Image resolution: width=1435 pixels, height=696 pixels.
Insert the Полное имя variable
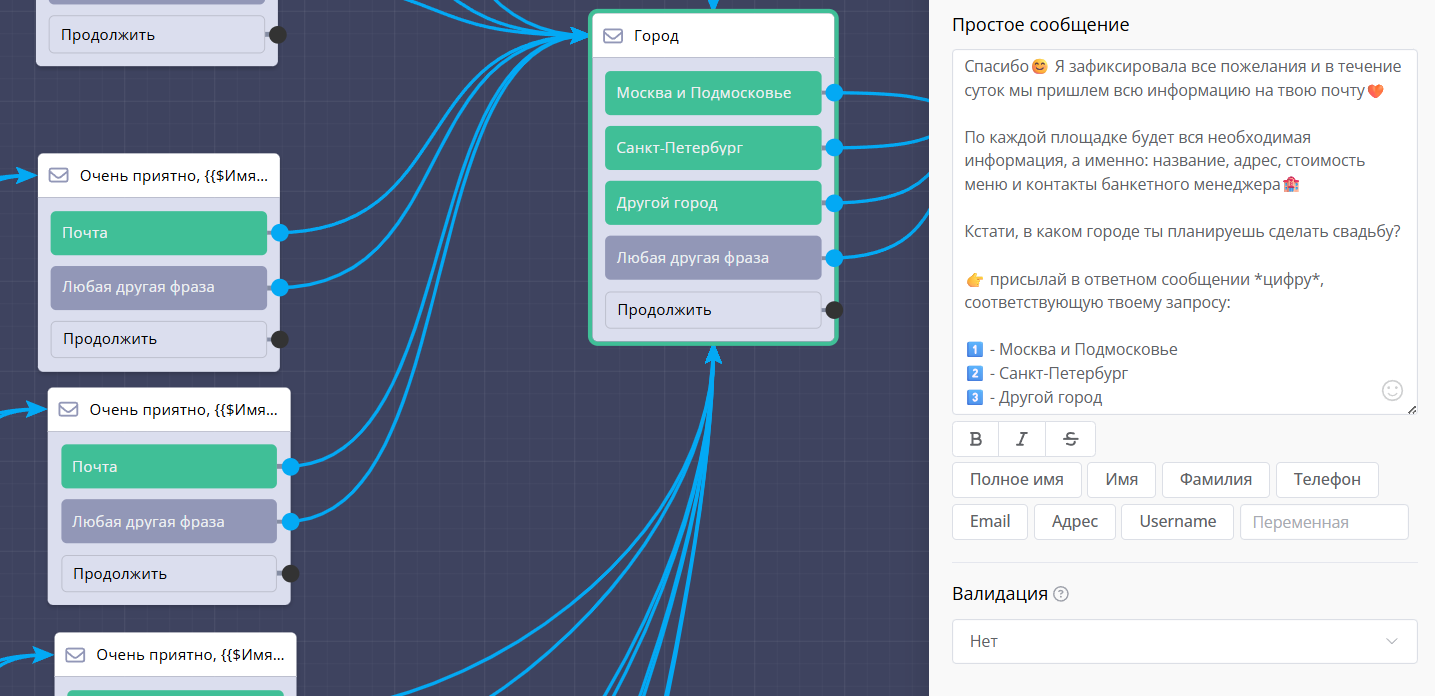point(1016,480)
